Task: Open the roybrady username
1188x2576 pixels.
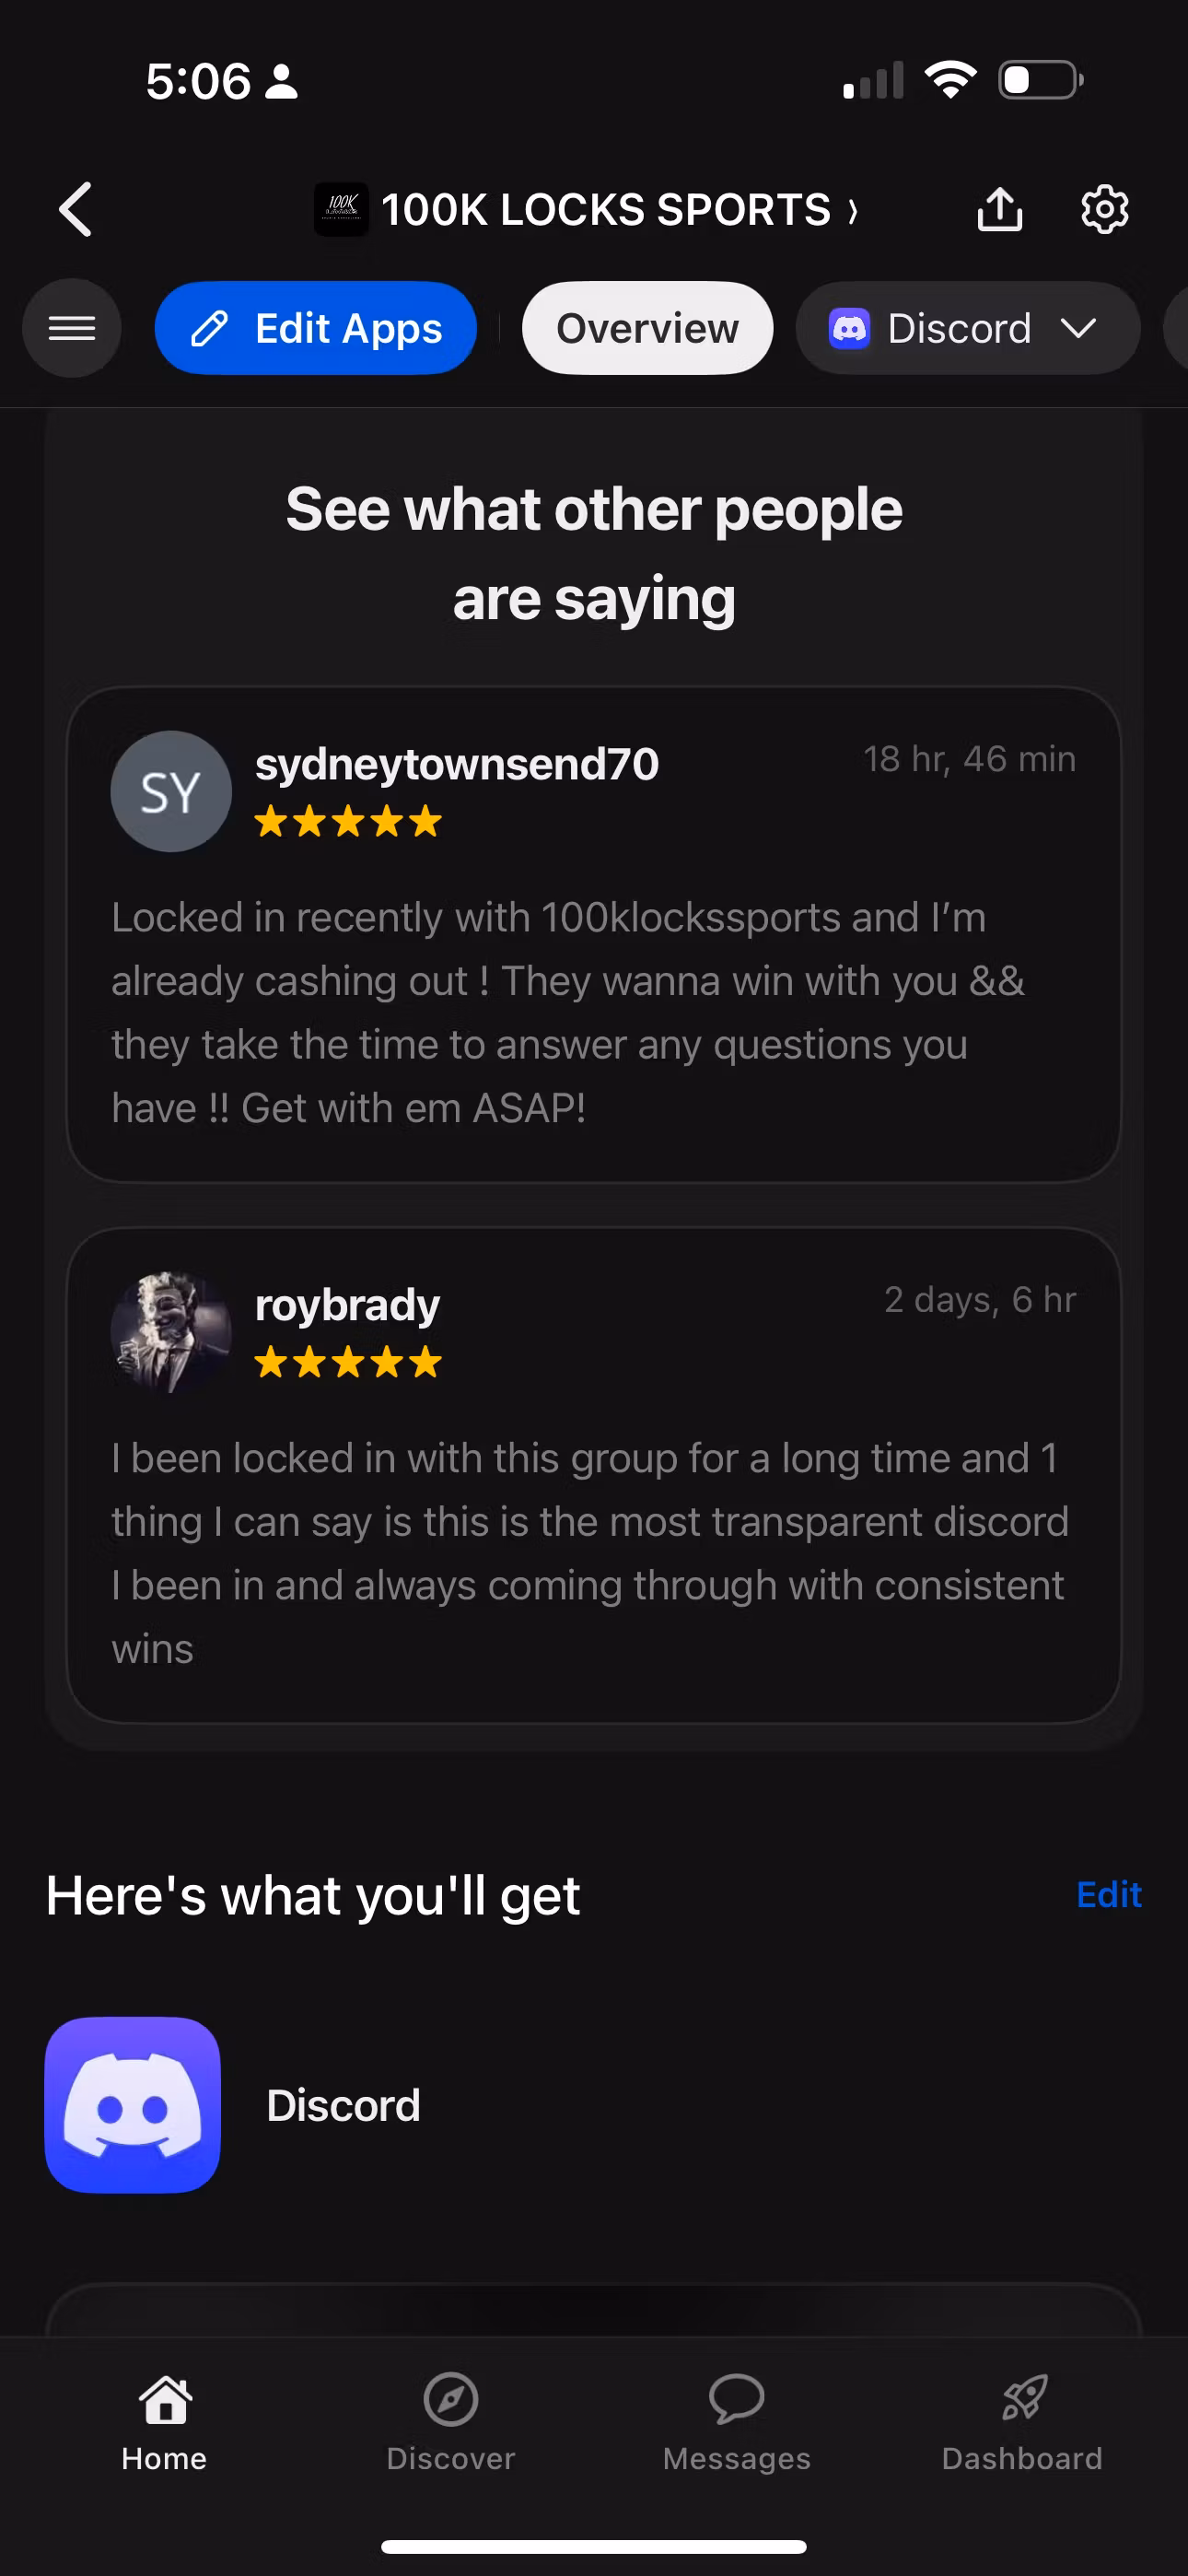Action: [347, 1305]
